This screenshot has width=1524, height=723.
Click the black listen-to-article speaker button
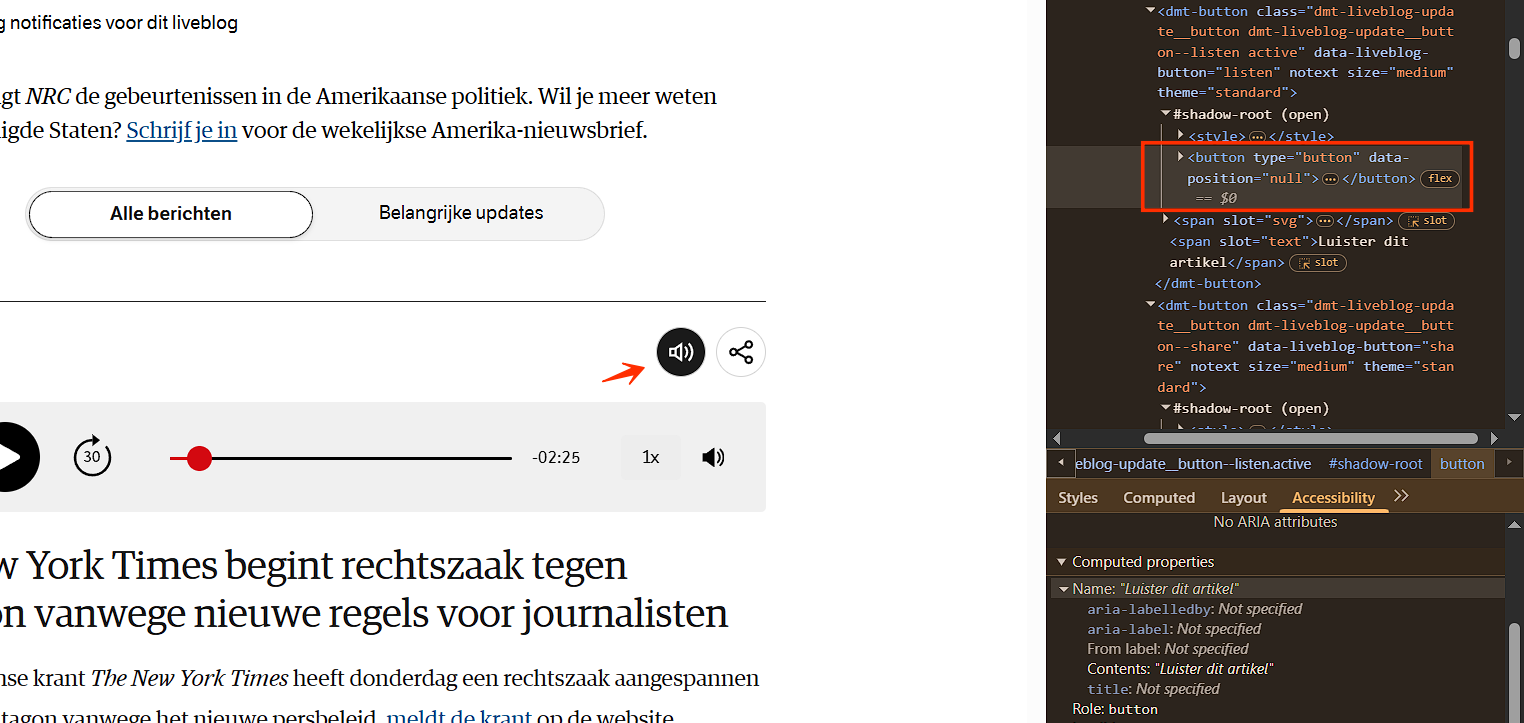(680, 352)
